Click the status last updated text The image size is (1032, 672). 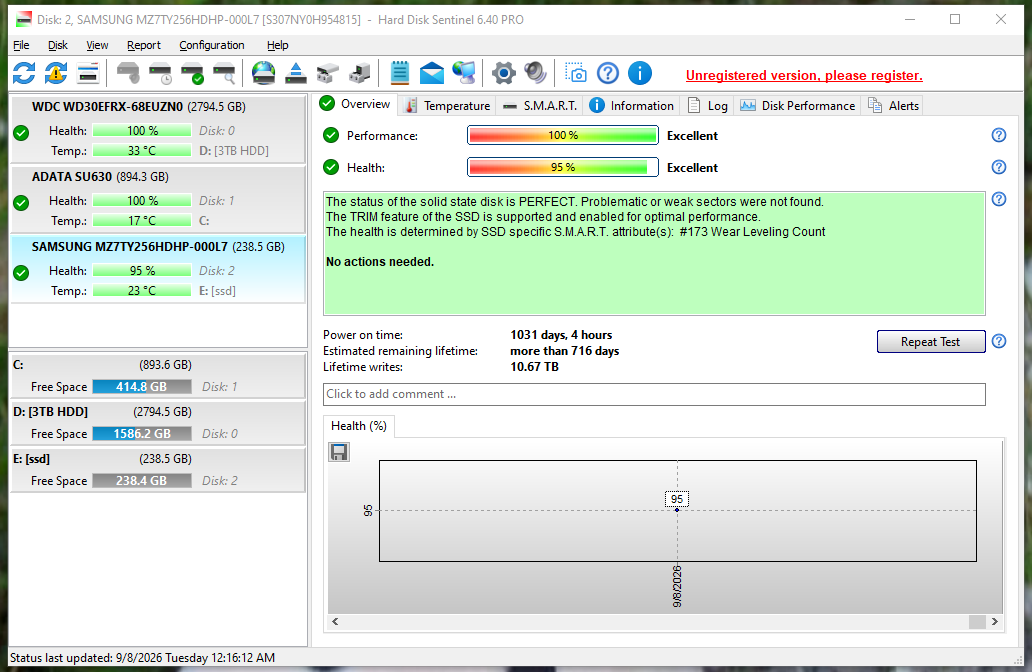(143, 658)
